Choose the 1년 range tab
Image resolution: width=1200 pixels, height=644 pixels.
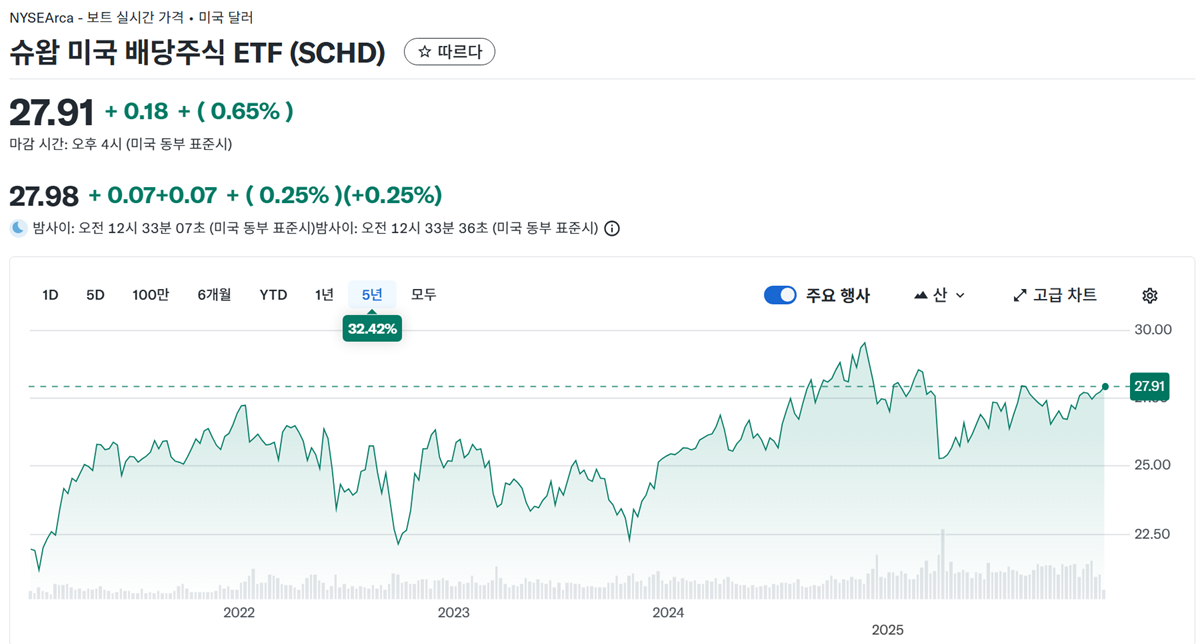click(324, 295)
